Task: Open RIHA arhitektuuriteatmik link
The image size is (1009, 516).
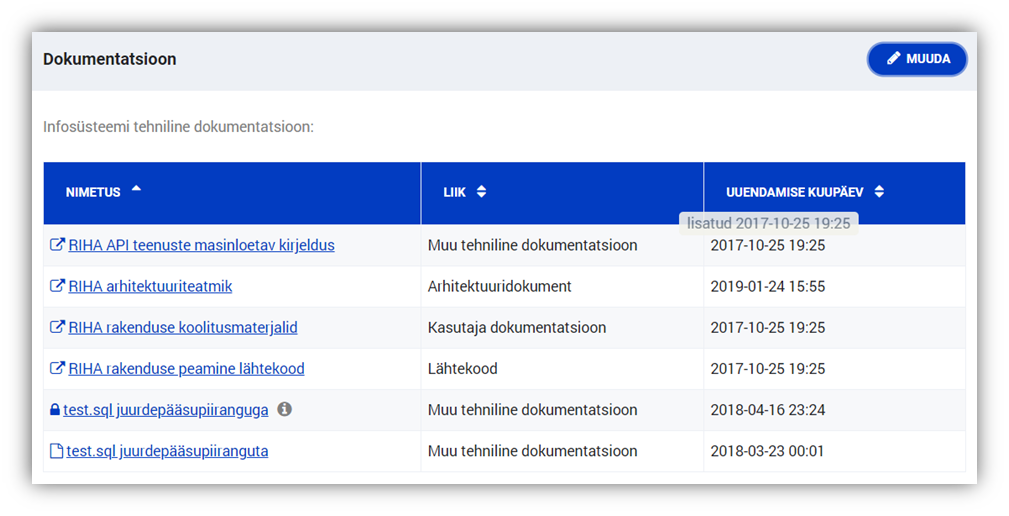Action: tap(150, 286)
